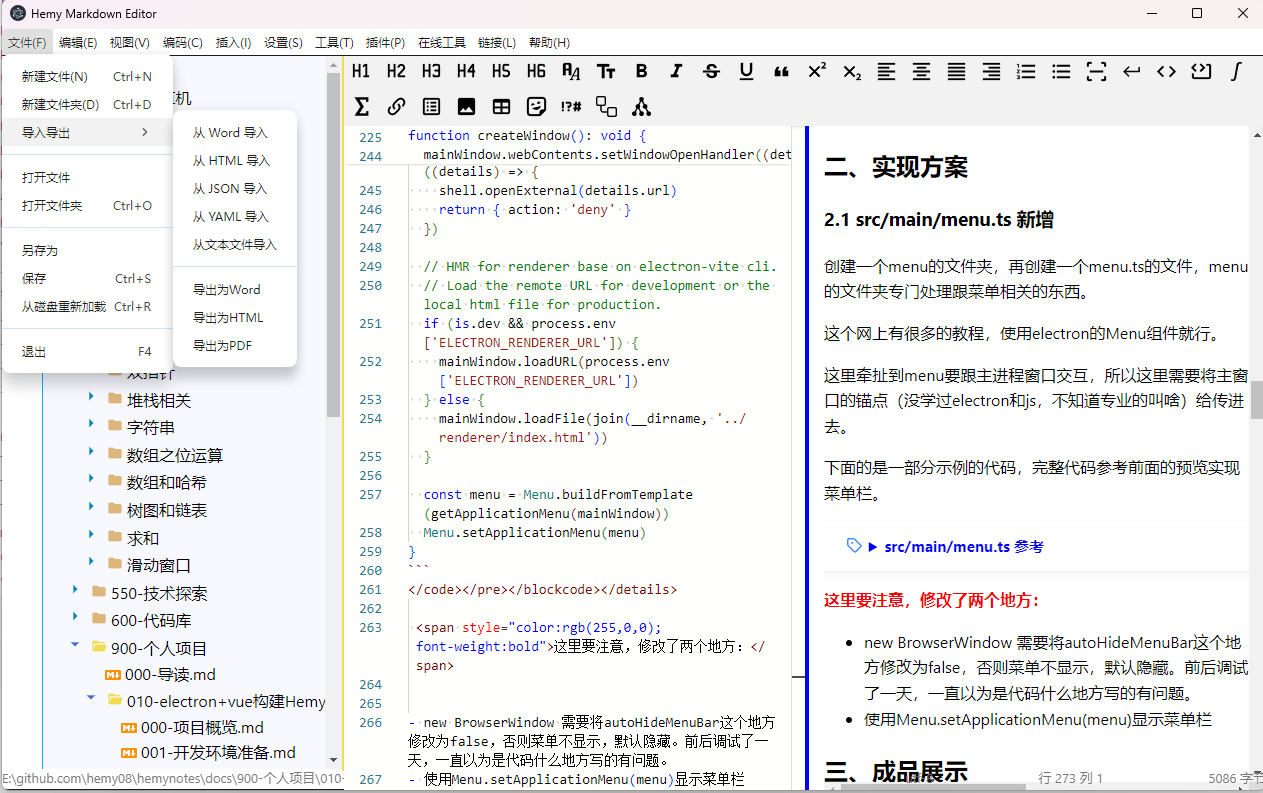1263x793 pixels.
Task: Click the strikethrough toolbar icon
Action: point(711,71)
